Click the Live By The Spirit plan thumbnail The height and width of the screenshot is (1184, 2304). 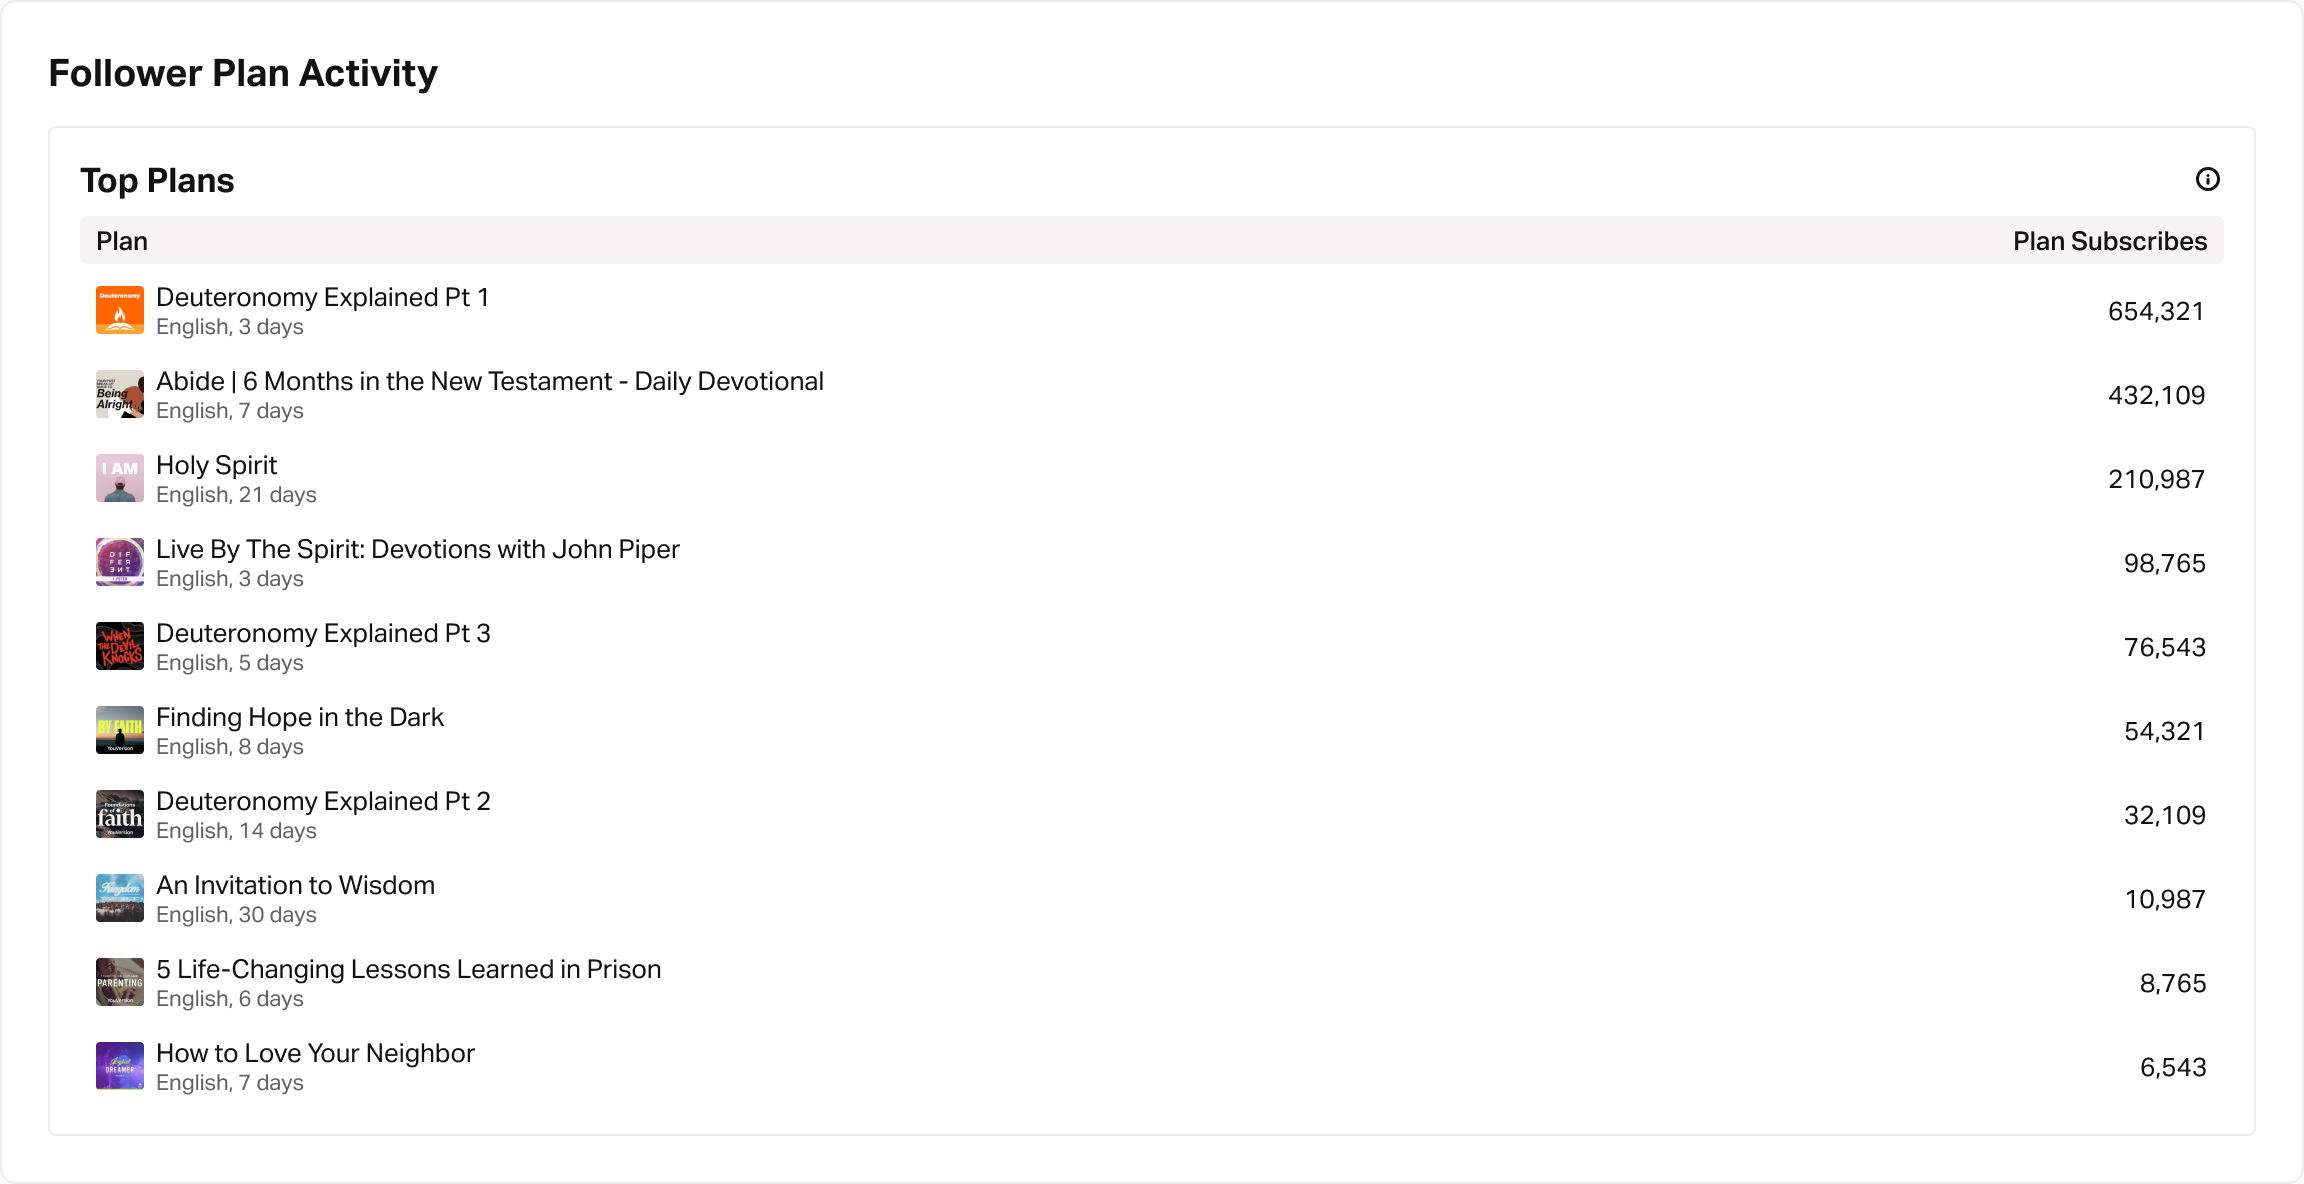click(x=120, y=562)
